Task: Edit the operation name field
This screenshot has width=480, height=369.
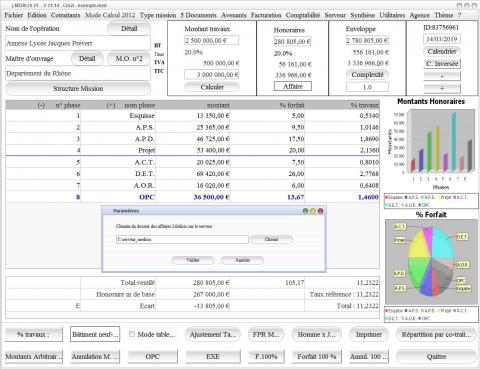Action: pos(78,43)
